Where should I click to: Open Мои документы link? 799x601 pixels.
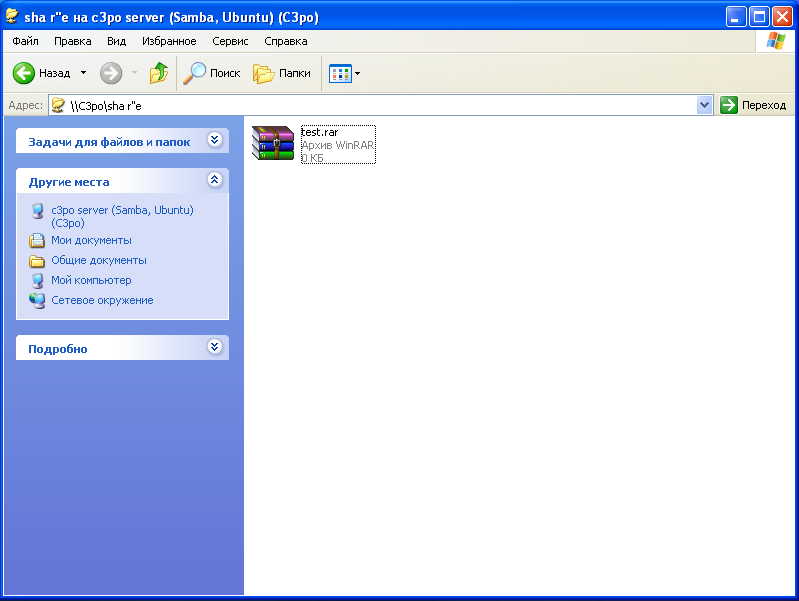[x=91, y=240]
